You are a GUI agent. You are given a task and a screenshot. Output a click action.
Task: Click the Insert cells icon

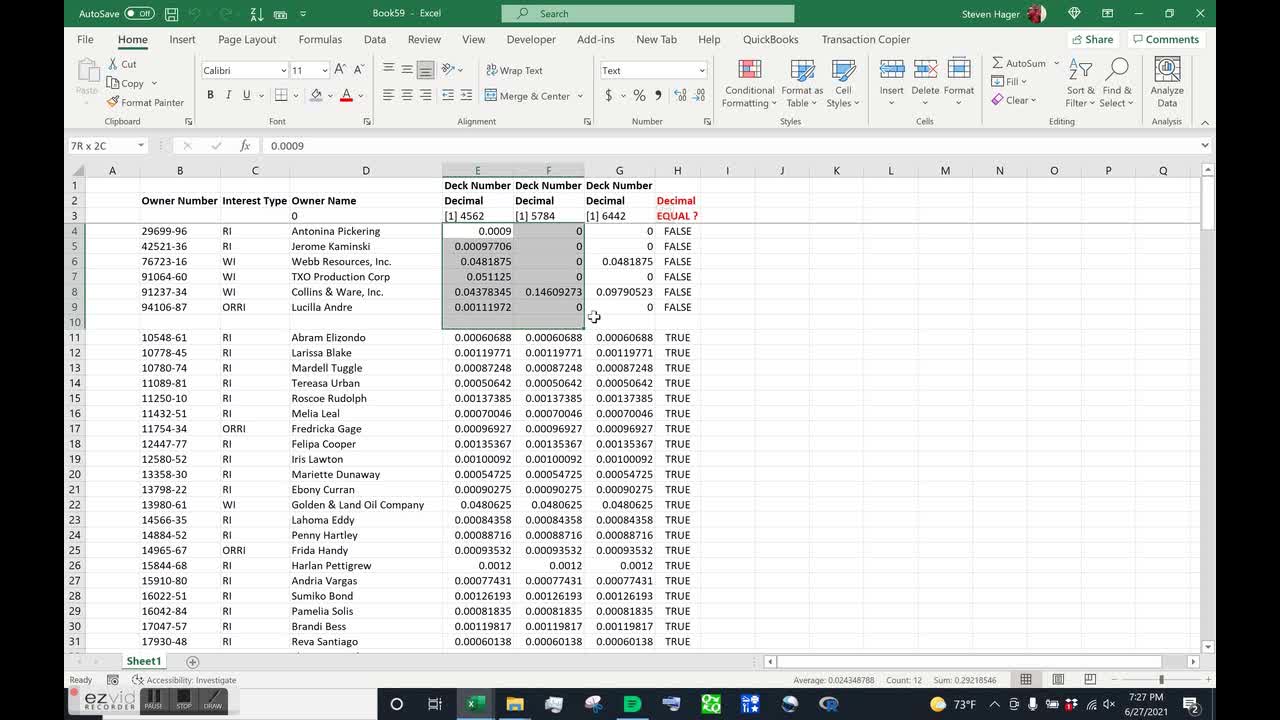point(891,69)
